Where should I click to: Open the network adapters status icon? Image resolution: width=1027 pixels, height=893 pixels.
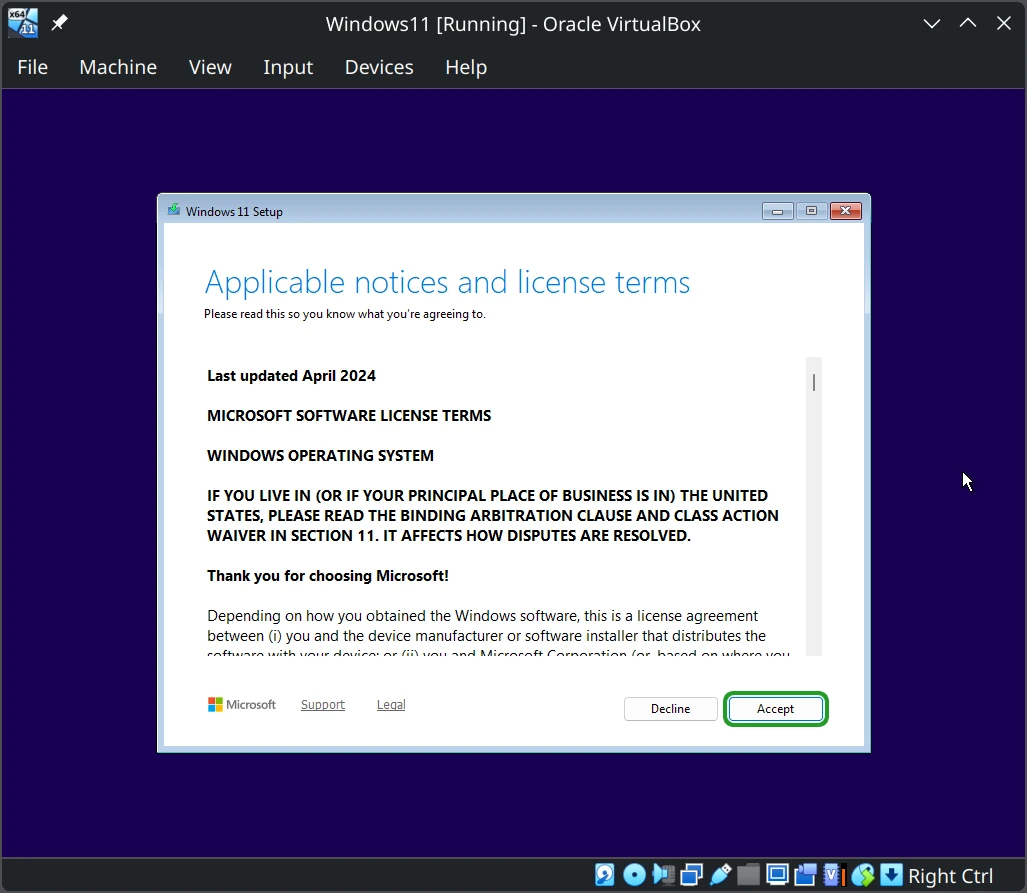click(692, 874)
